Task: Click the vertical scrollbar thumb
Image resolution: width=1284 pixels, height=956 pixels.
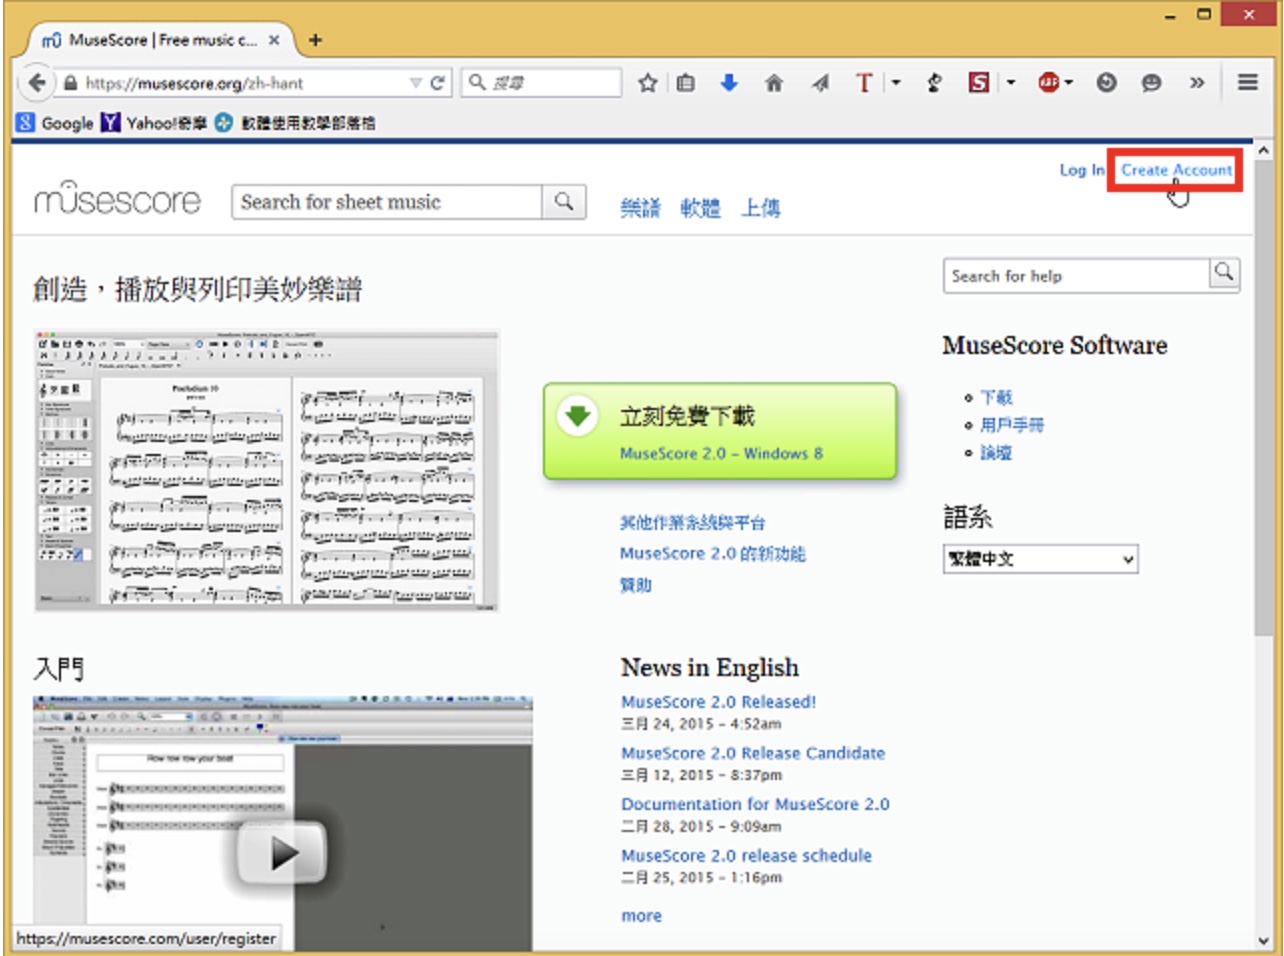Action: tap(1264, 397)
